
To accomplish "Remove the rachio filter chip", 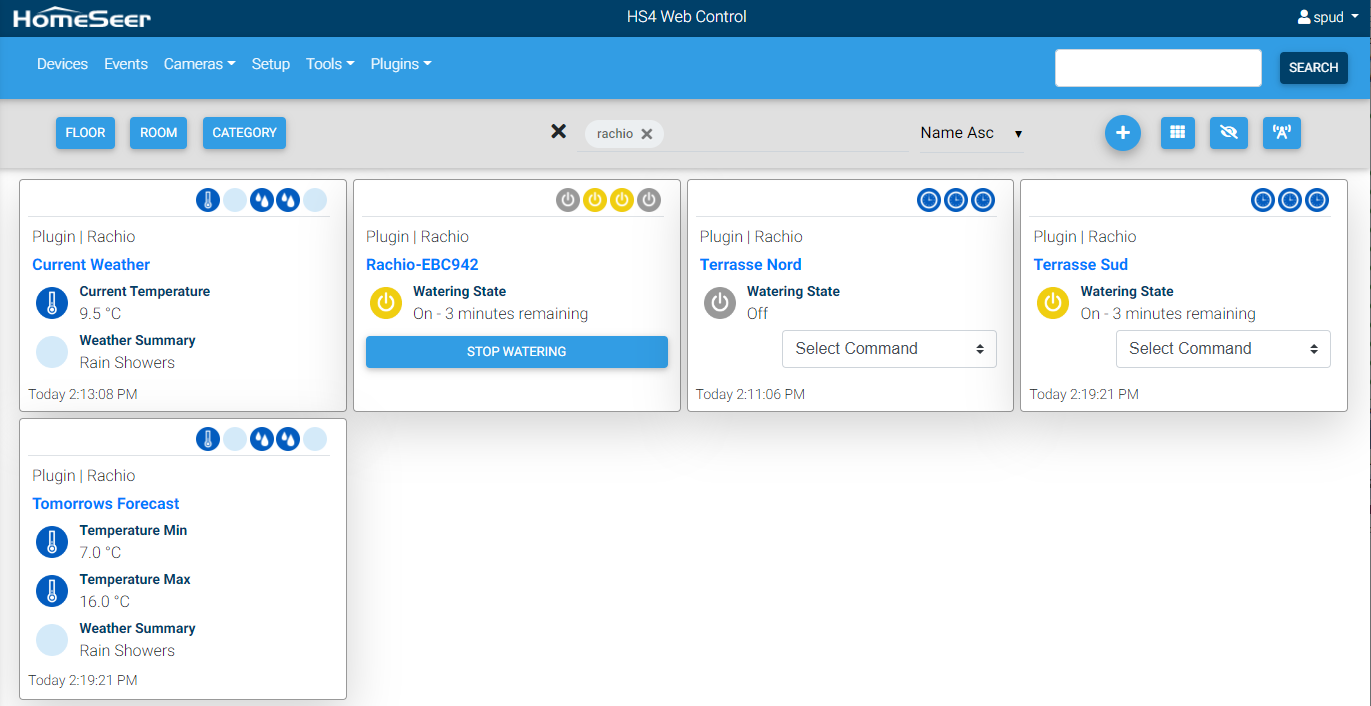I will pos(647,134).
